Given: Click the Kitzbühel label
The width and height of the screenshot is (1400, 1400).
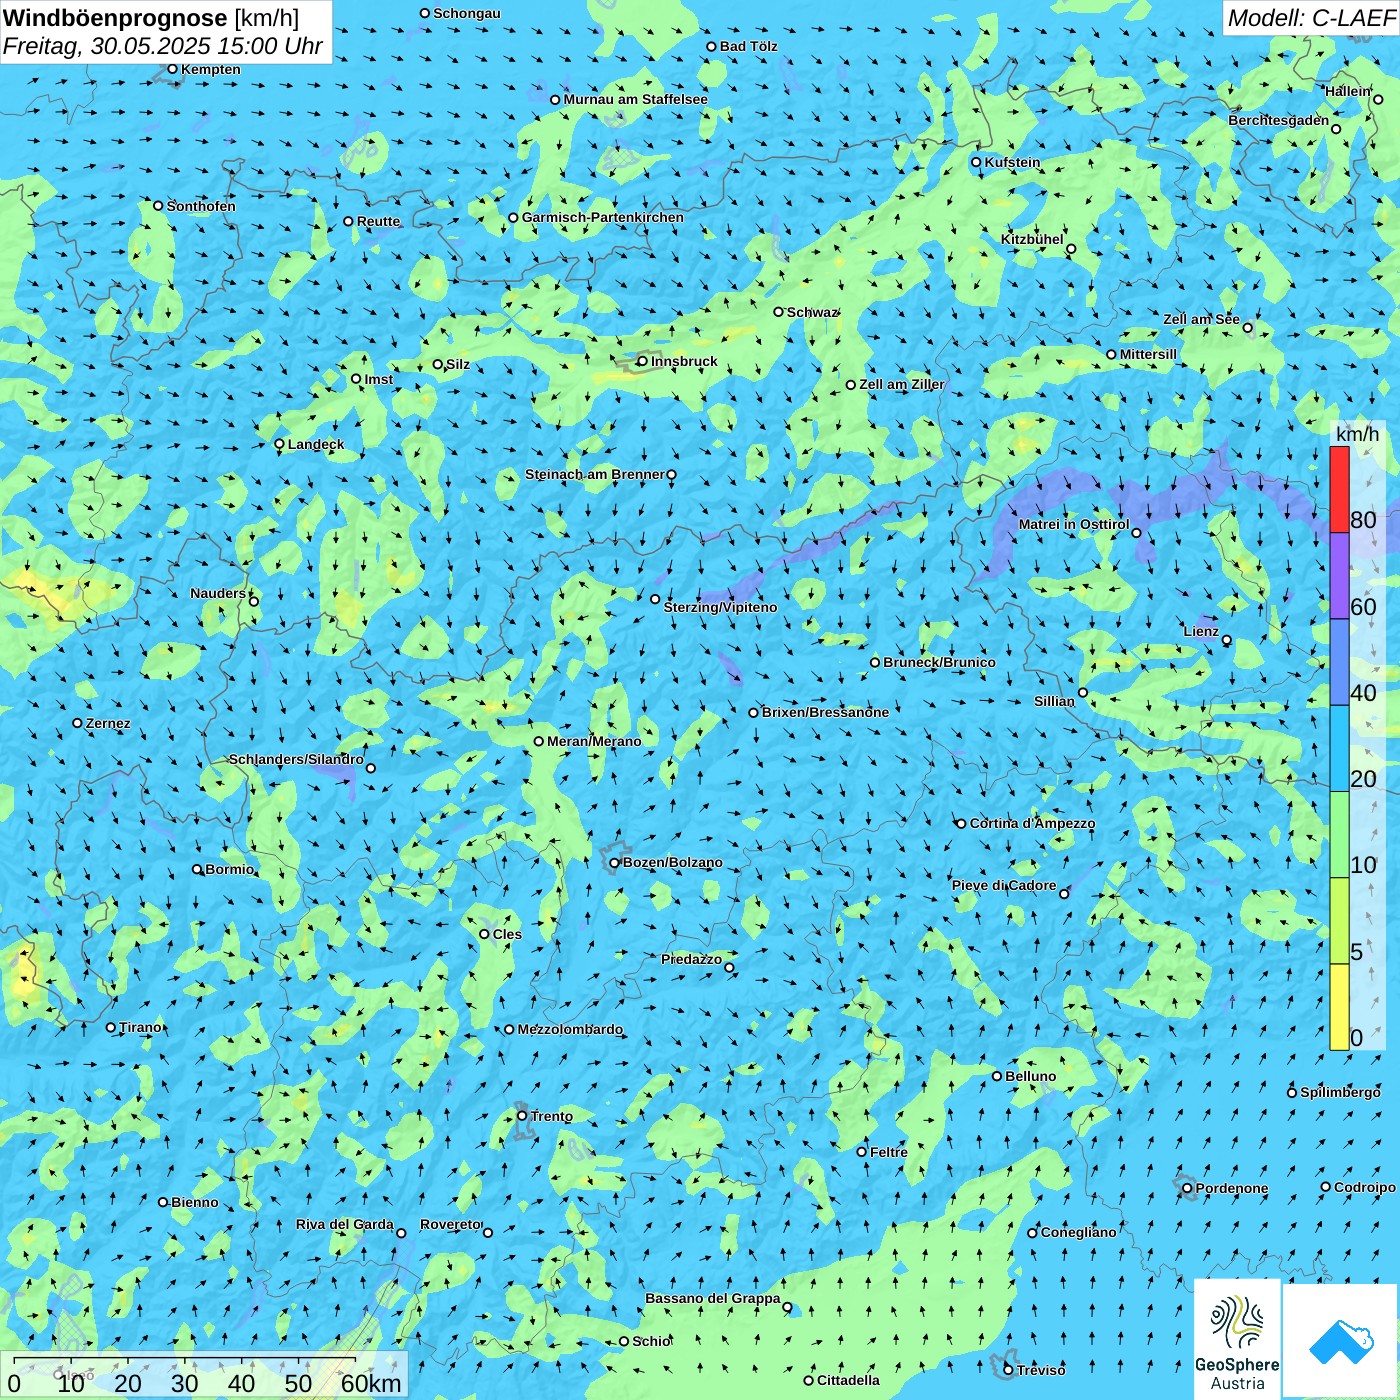Looking at the screenshot, I should (x=1032, y=239).
